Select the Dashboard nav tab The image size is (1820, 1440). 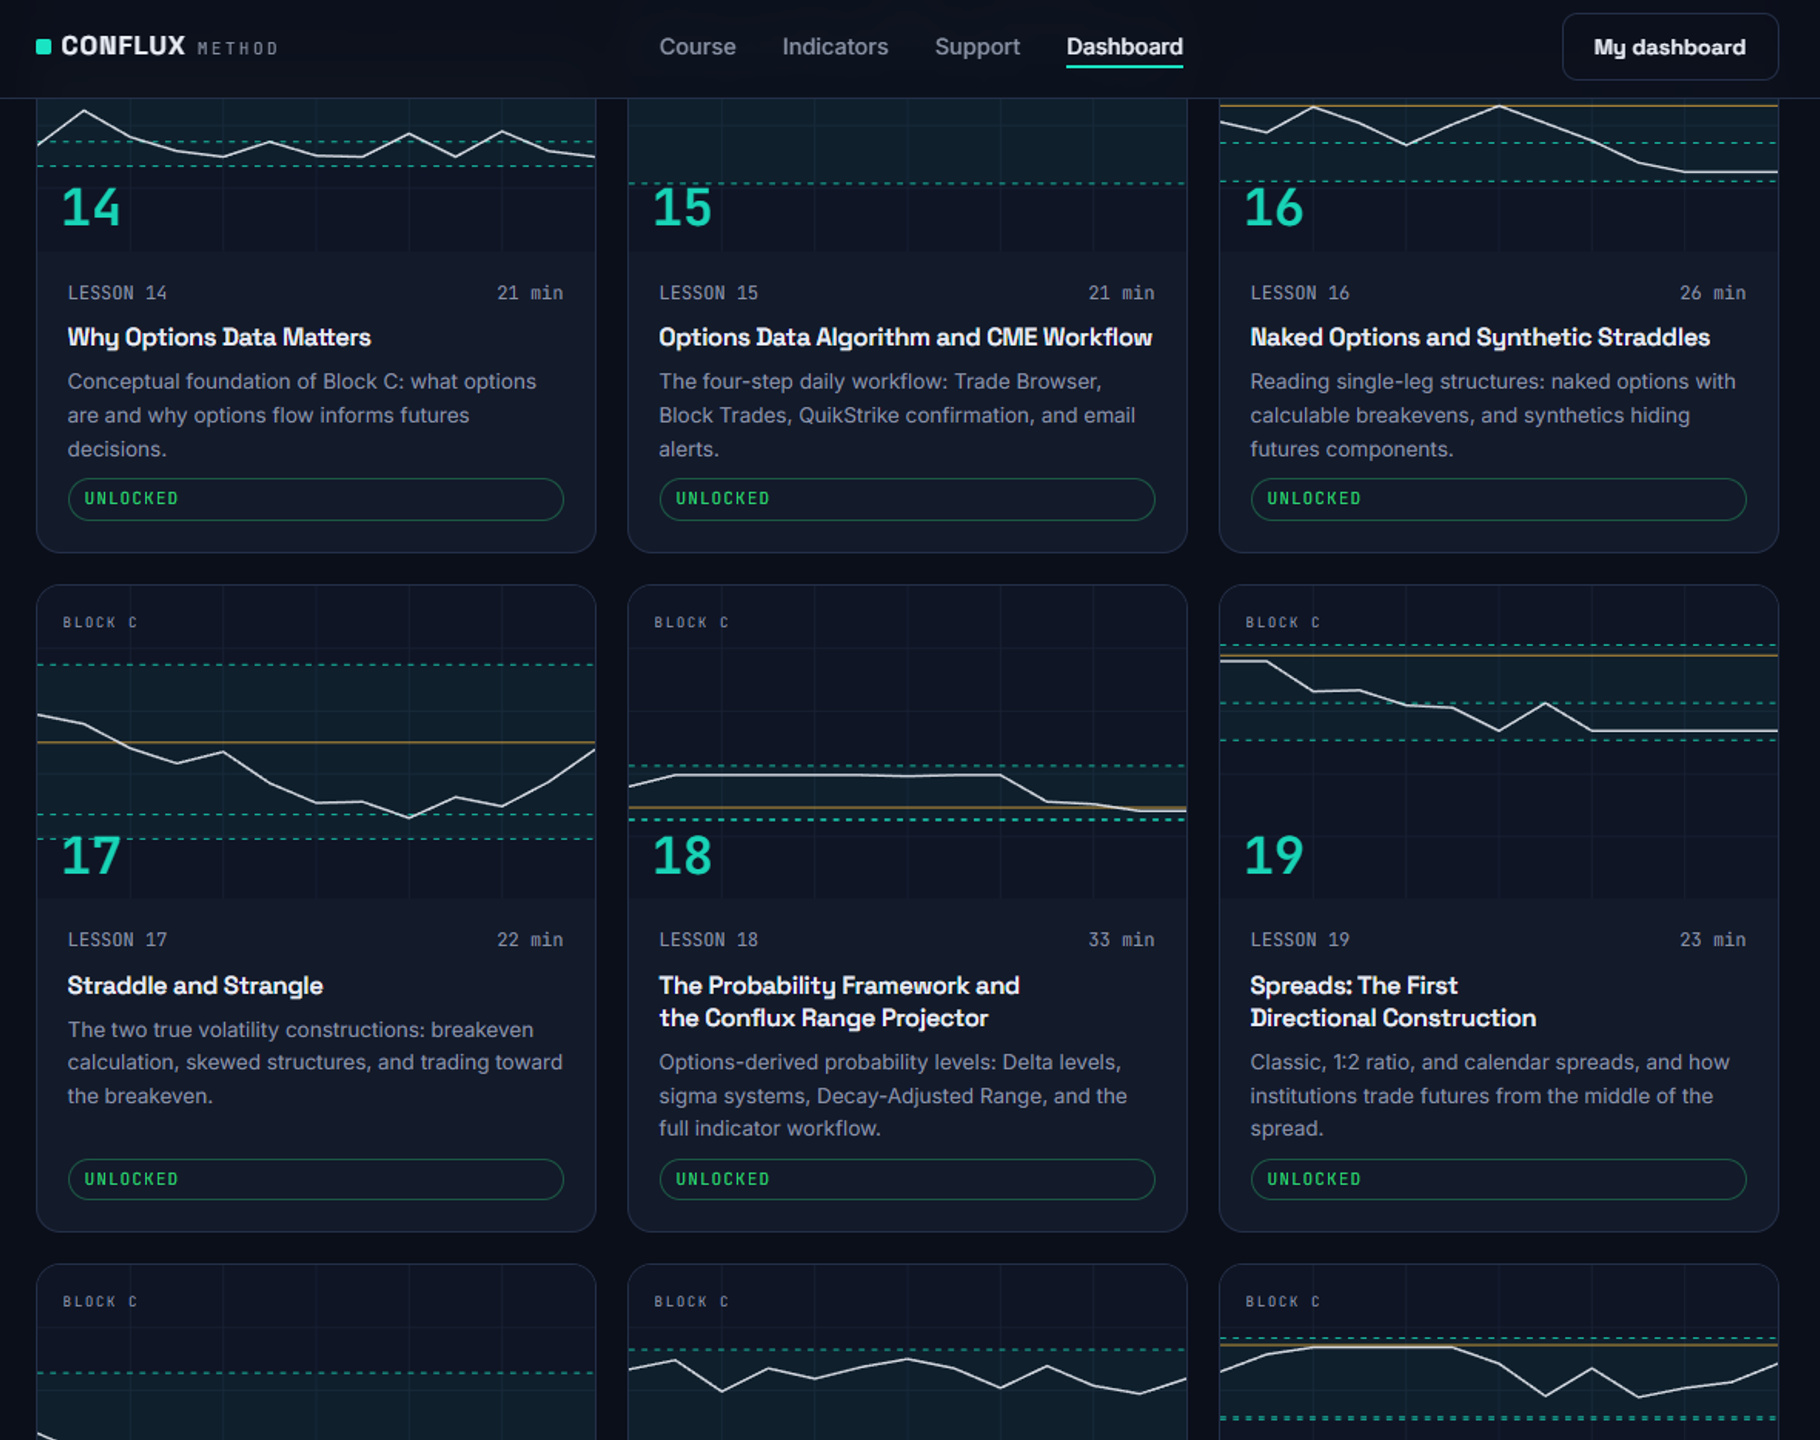pyautogui.click(x=1124, y=47)
